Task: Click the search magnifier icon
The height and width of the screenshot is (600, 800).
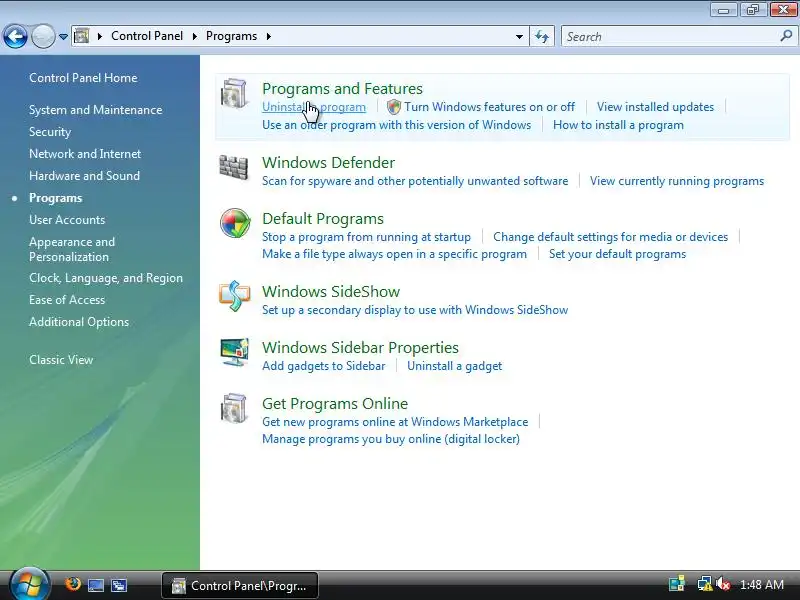Action: pos(786,36)
